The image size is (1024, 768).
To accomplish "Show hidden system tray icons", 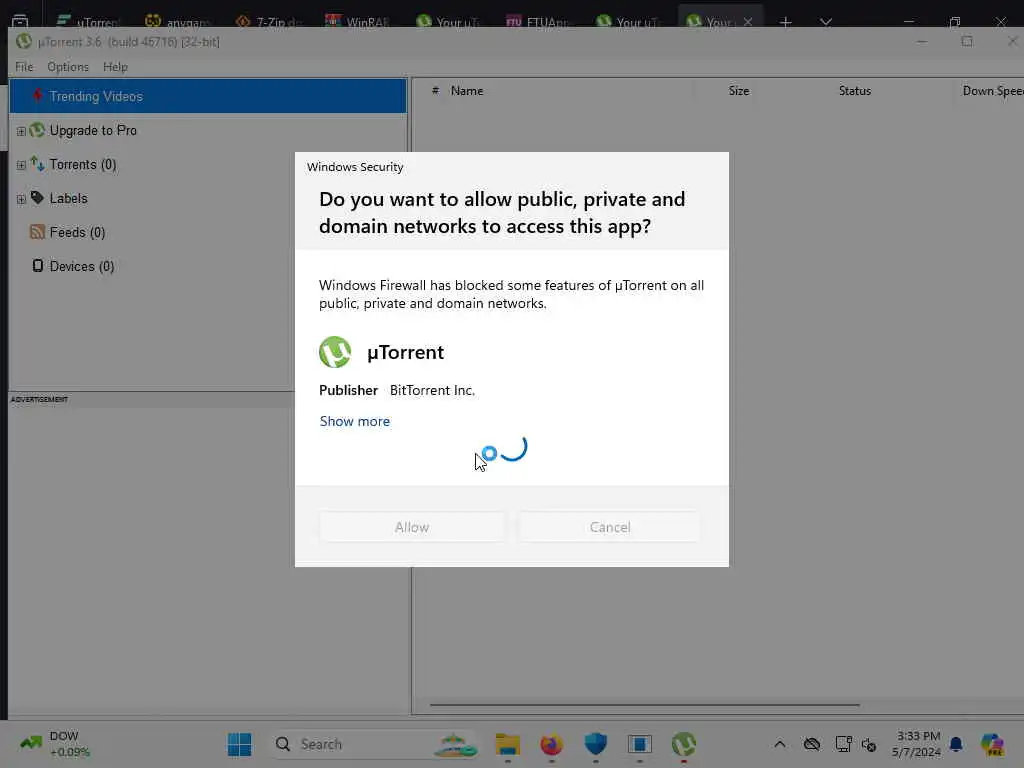I will (x=780, y=744).
